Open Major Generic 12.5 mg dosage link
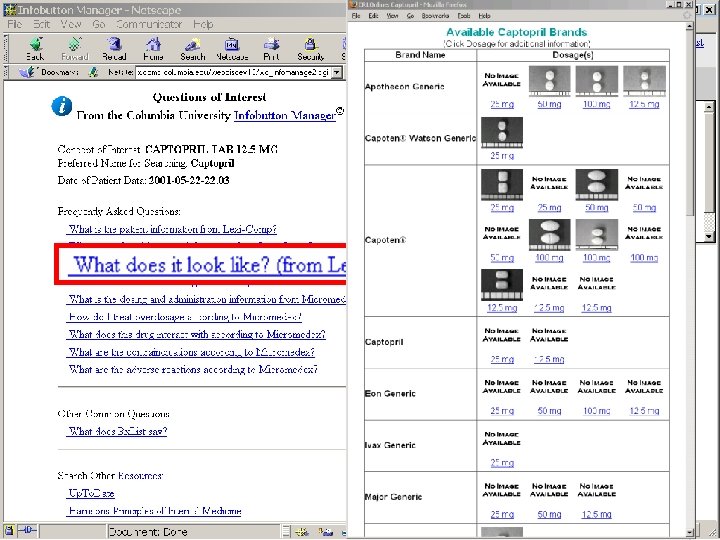The width and height of the screenshot is (720, 540). pyautogui.click(x=596, y=515)
